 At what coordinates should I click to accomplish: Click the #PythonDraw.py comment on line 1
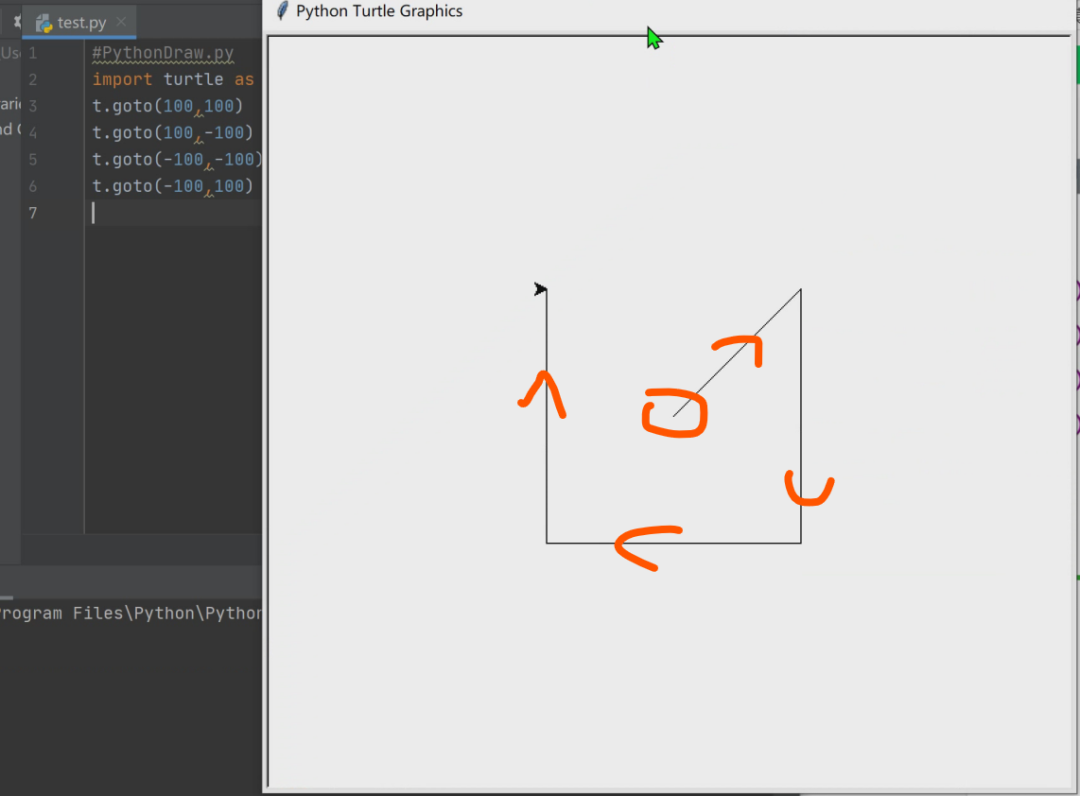pyautogui.click(x=163, y=53)
